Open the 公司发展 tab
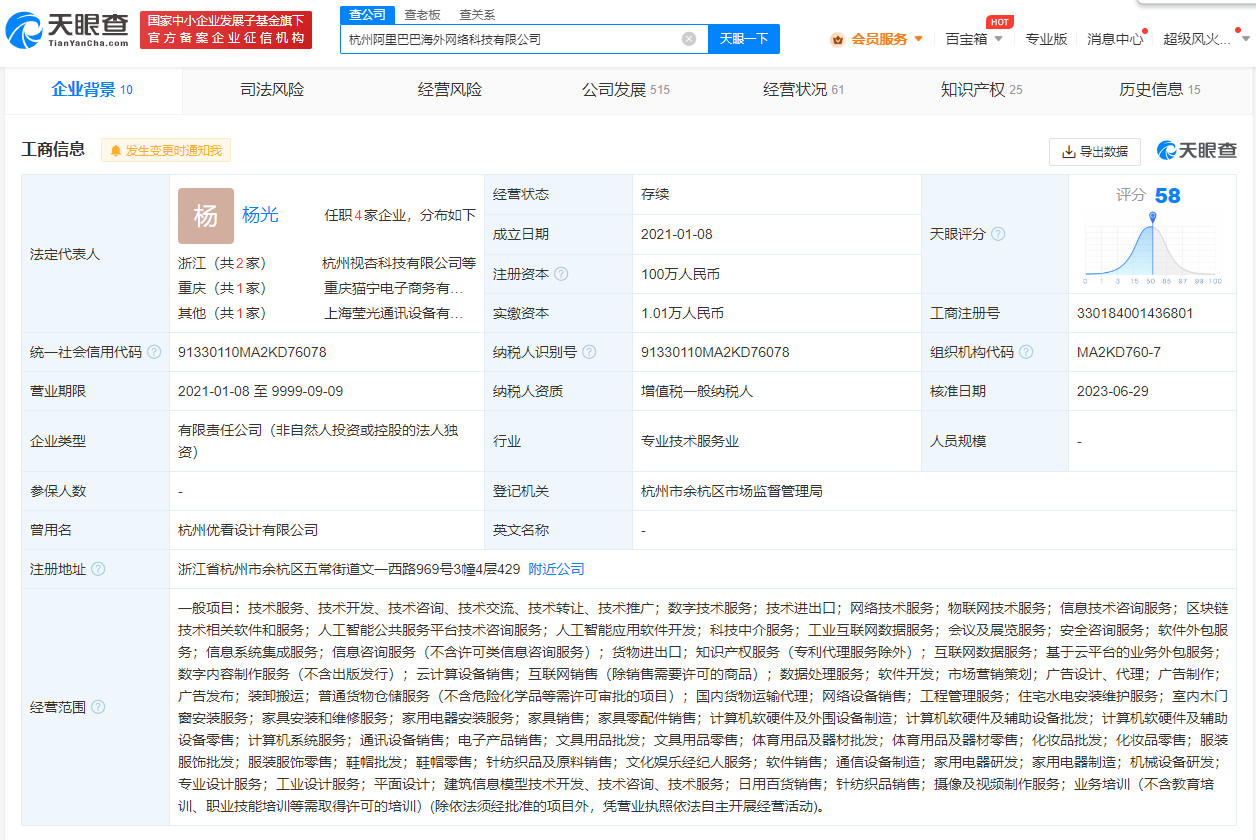 (626, 90)
